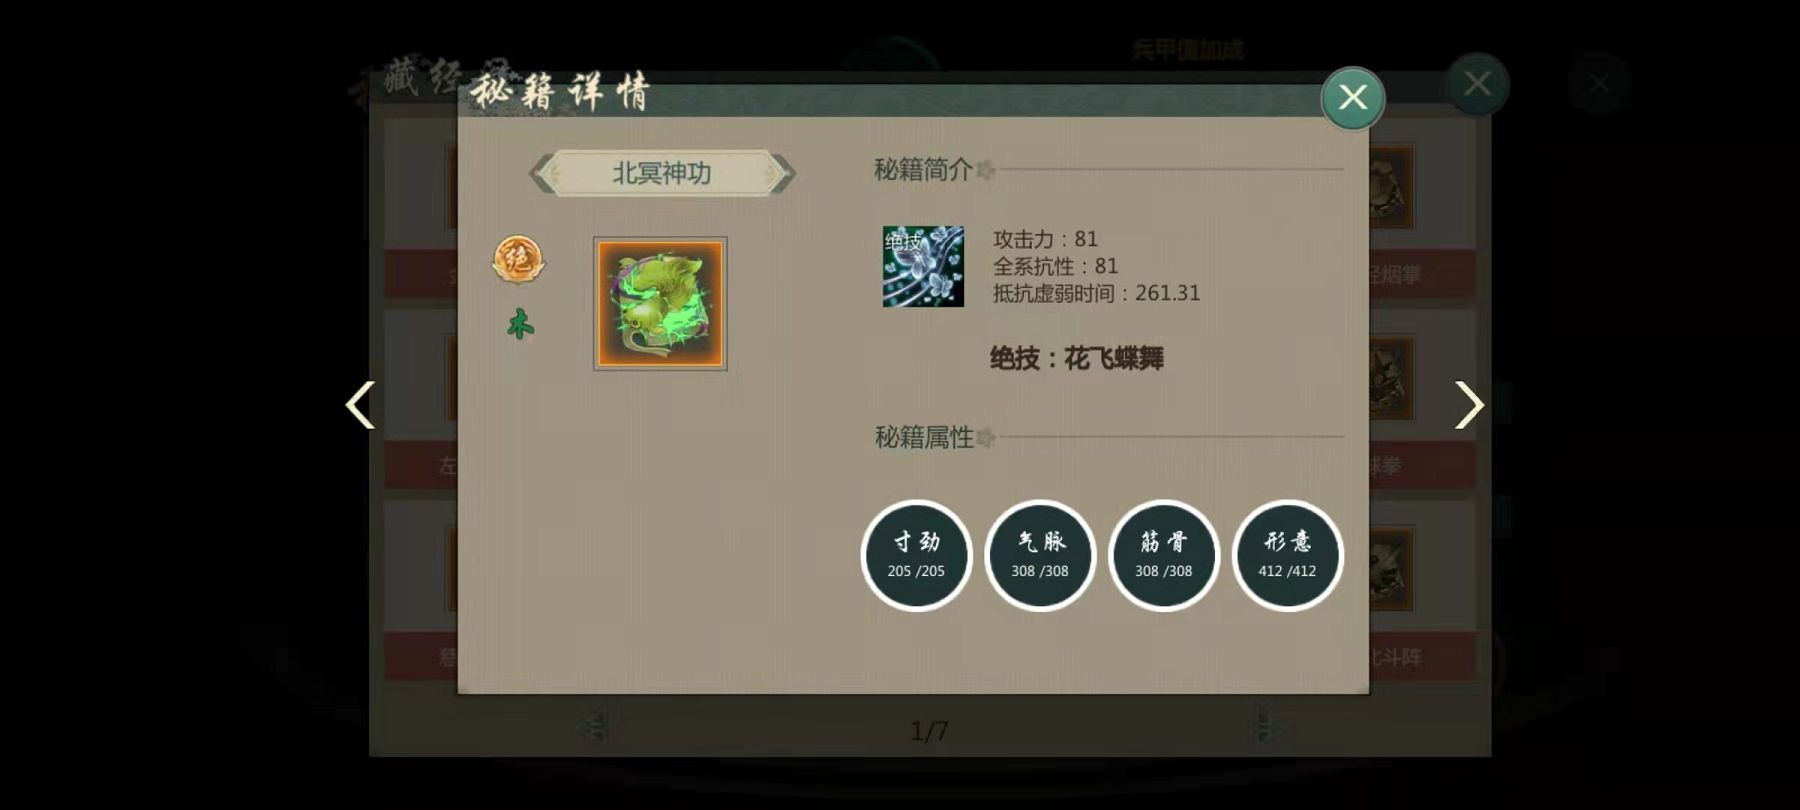The height and width of the screenshot is (810, 1800).
Task: Tap the green 木 element symbol
Action: [520, 323]
